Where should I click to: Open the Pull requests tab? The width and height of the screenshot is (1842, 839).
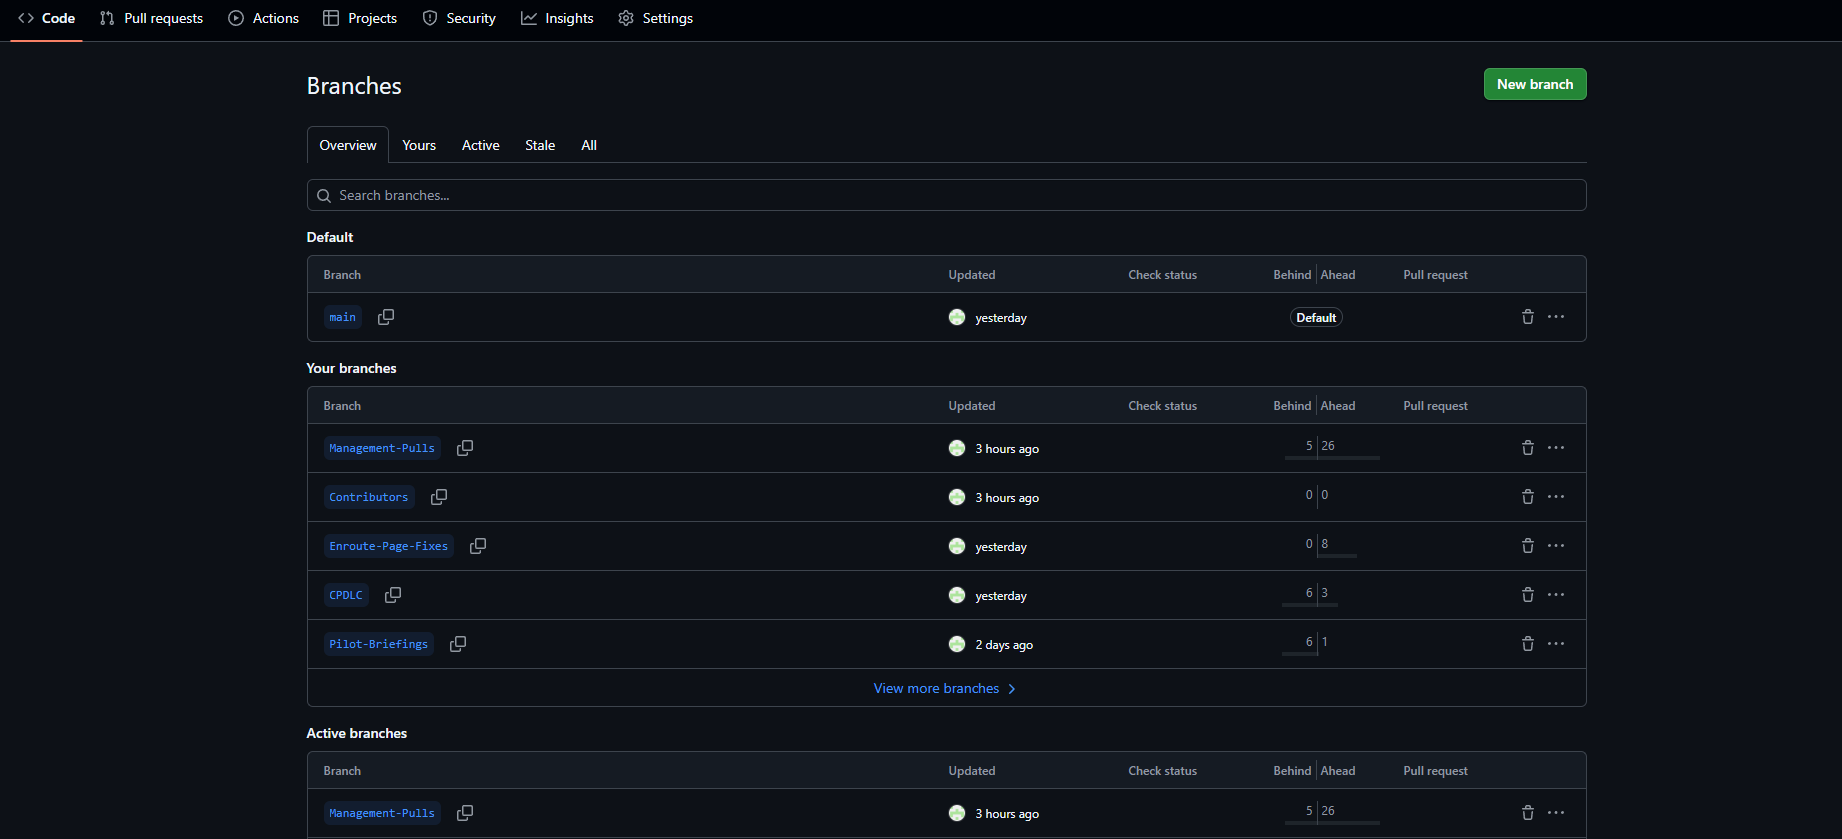click(152, 18)
